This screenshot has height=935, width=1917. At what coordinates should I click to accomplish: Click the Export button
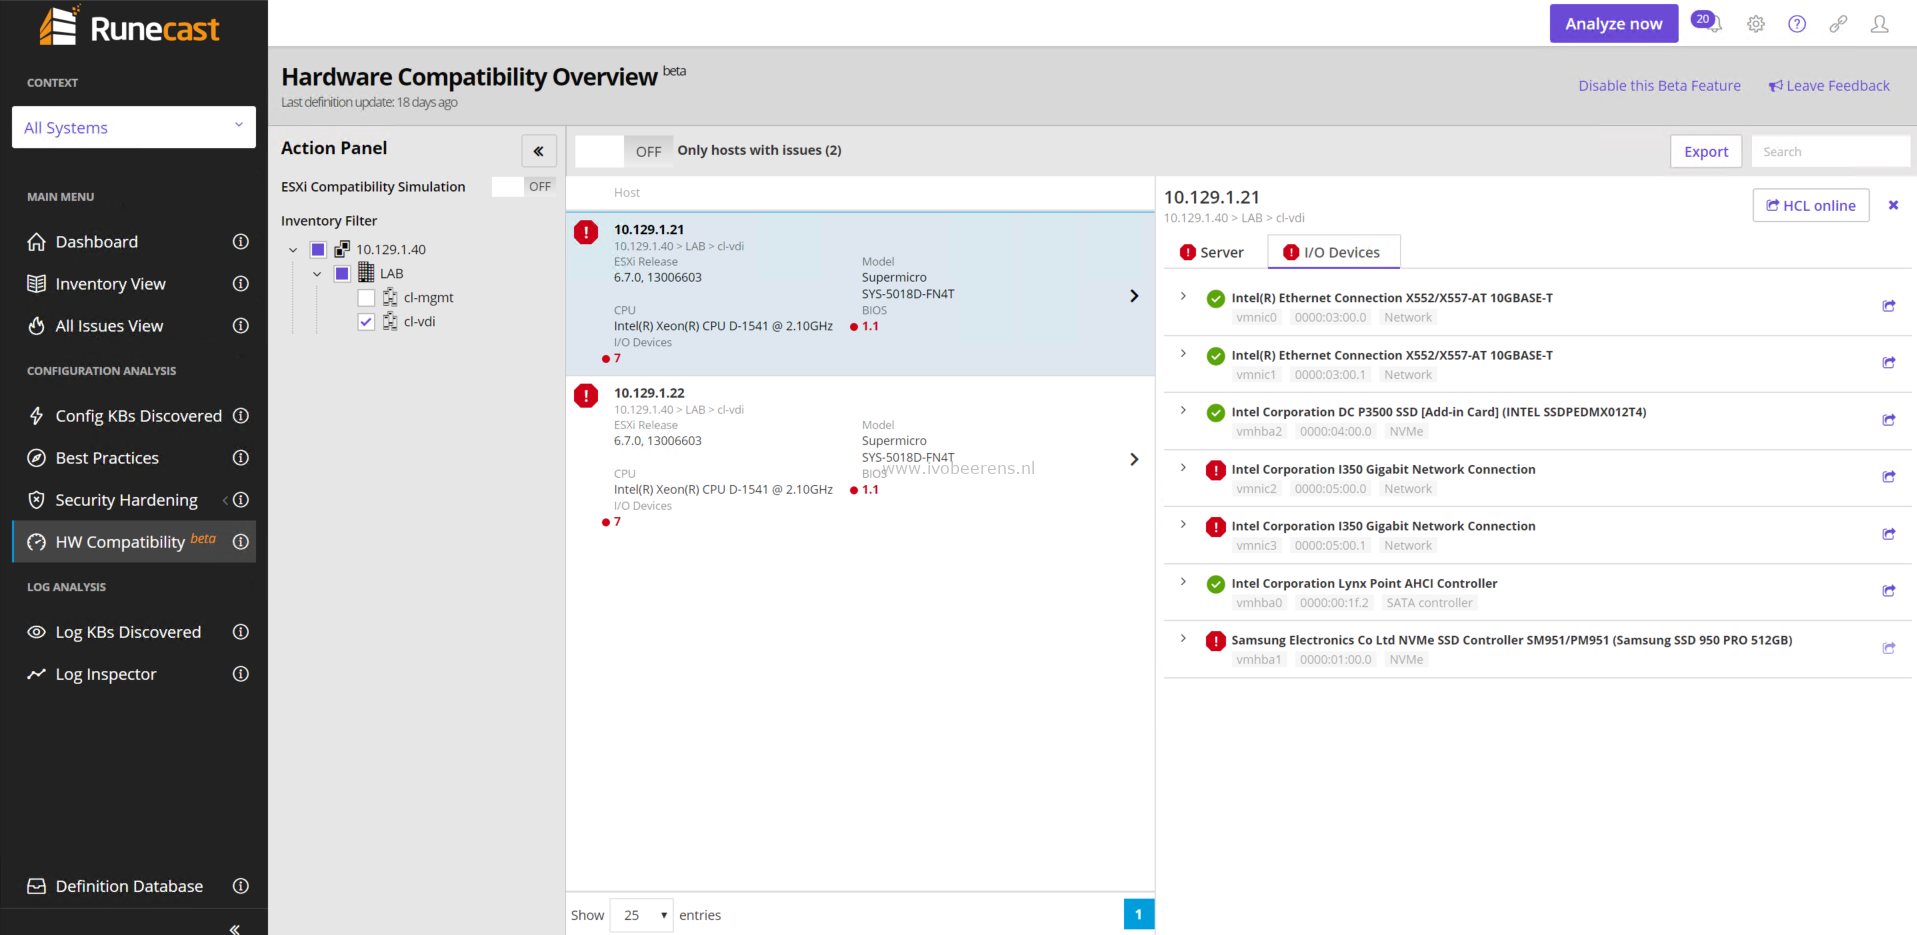1706,151
